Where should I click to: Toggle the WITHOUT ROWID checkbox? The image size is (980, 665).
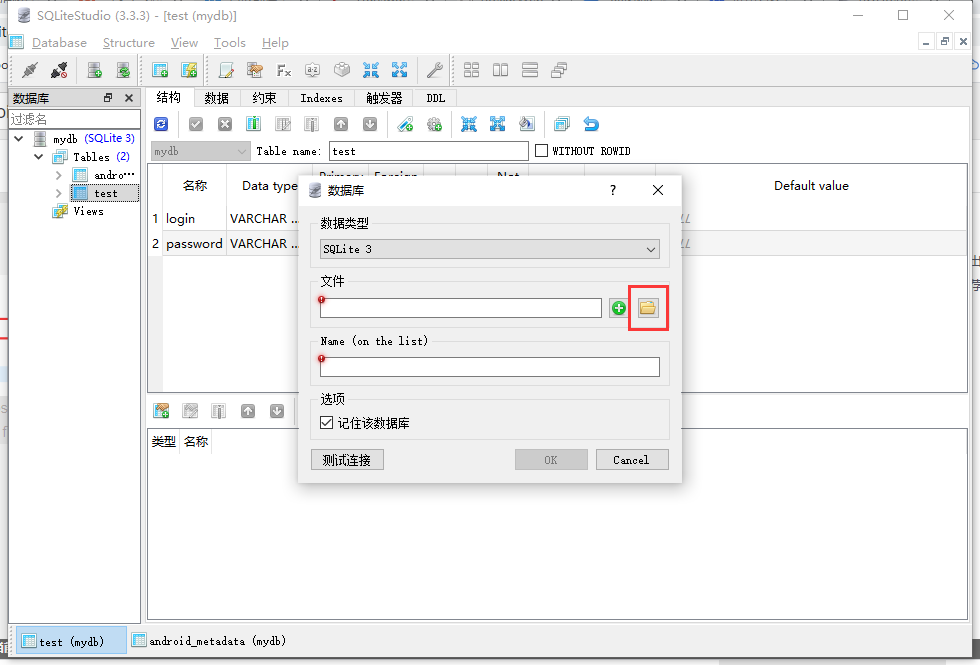point(542,151)
